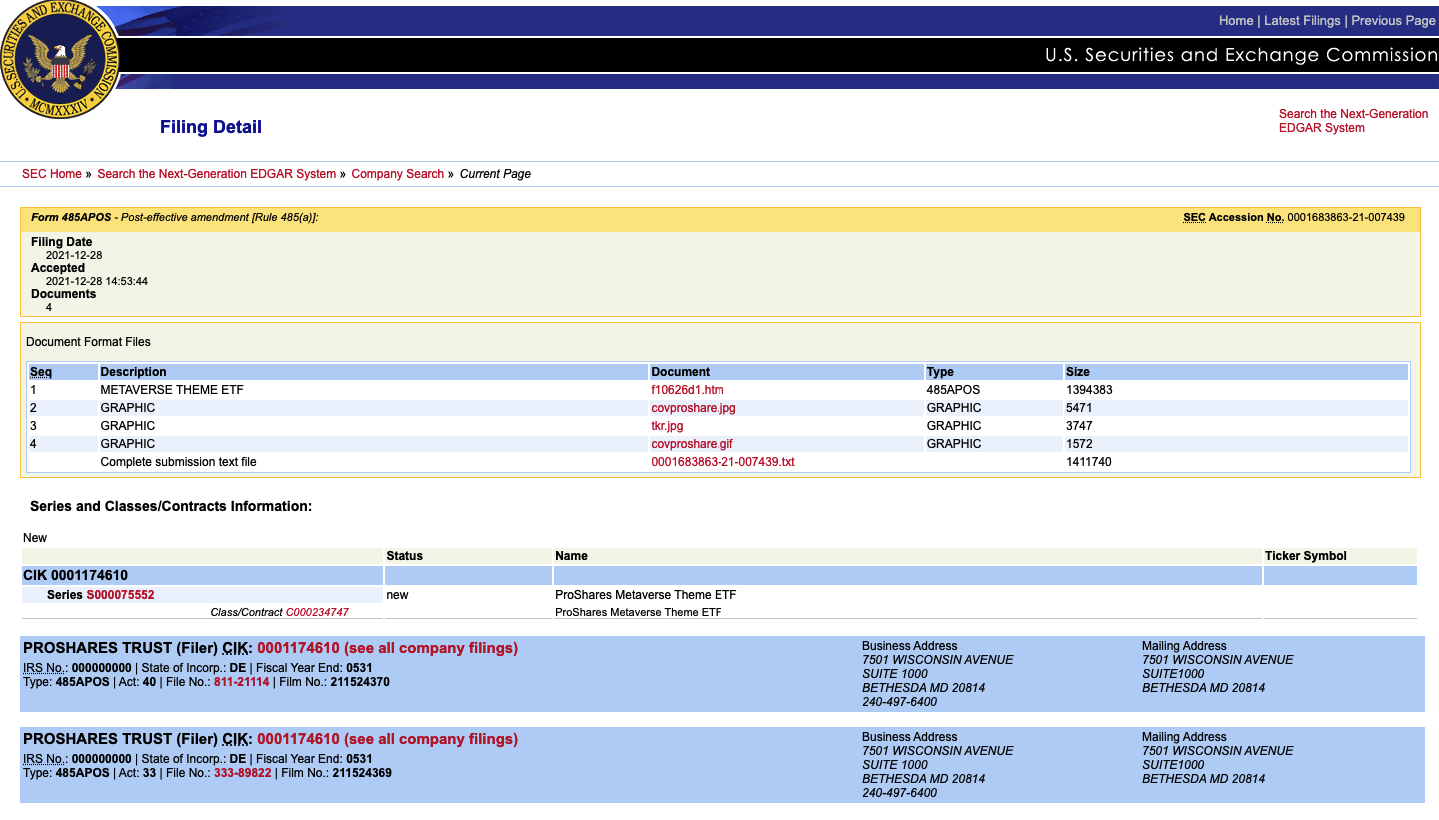Screen dimensions: 1439x820
Task: Open Latest Filings in the header
Action: (x=1302, y=20)
